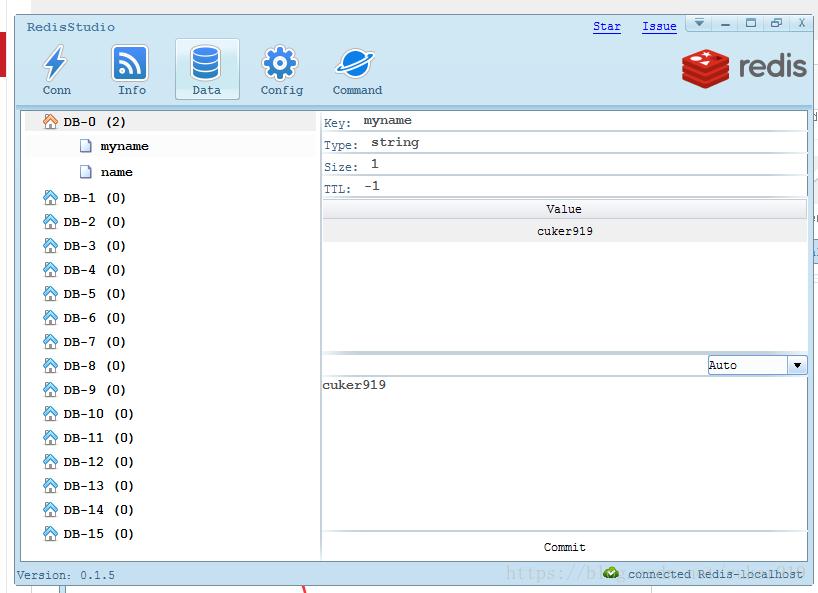Click the RedisStudio window title
Image resolution: width=818 pixels, height=593 pixels.
coord(71,27)
